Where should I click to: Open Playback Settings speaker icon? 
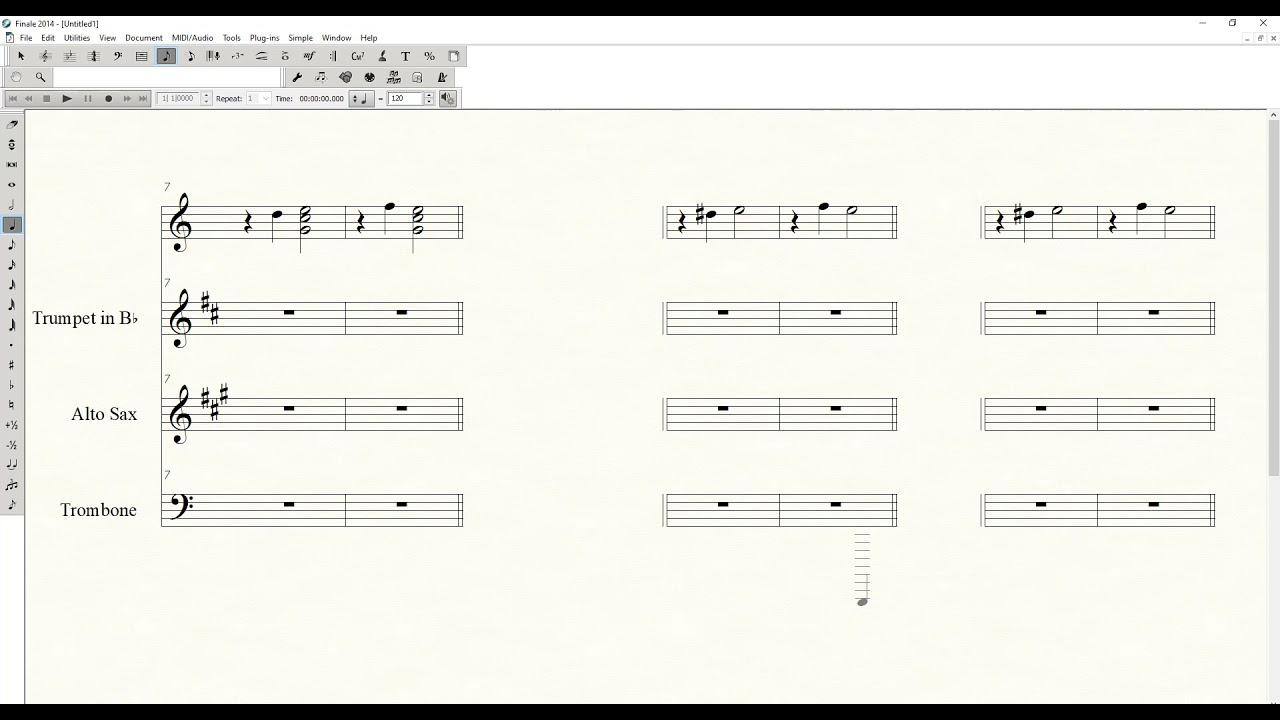[x=447, y=98]
